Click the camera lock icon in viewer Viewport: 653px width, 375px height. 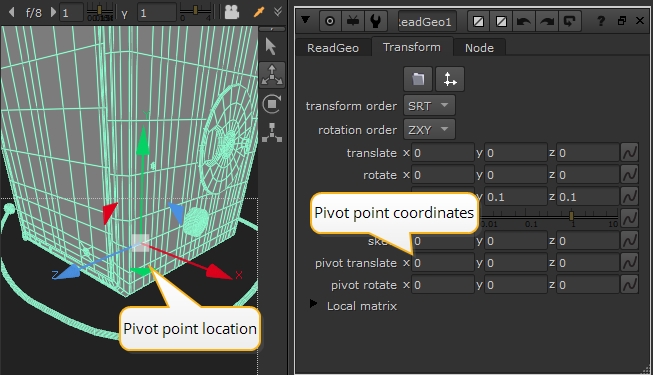click(x=232, y=12)
